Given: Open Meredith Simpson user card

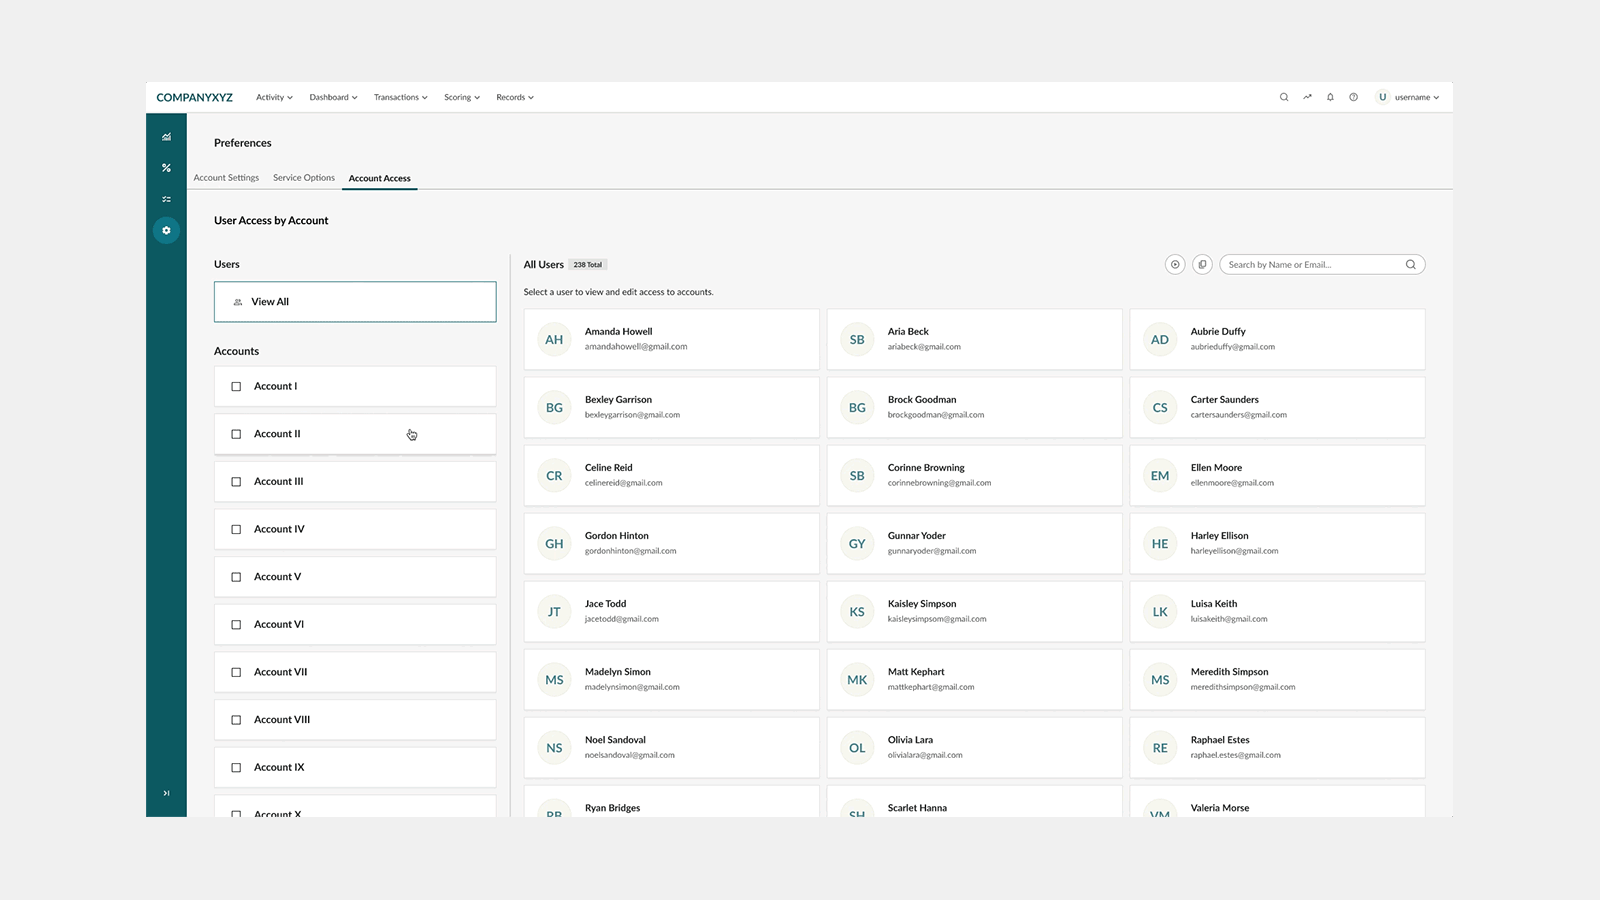Looking at the screenshot, I should [x=1277, y=679].
